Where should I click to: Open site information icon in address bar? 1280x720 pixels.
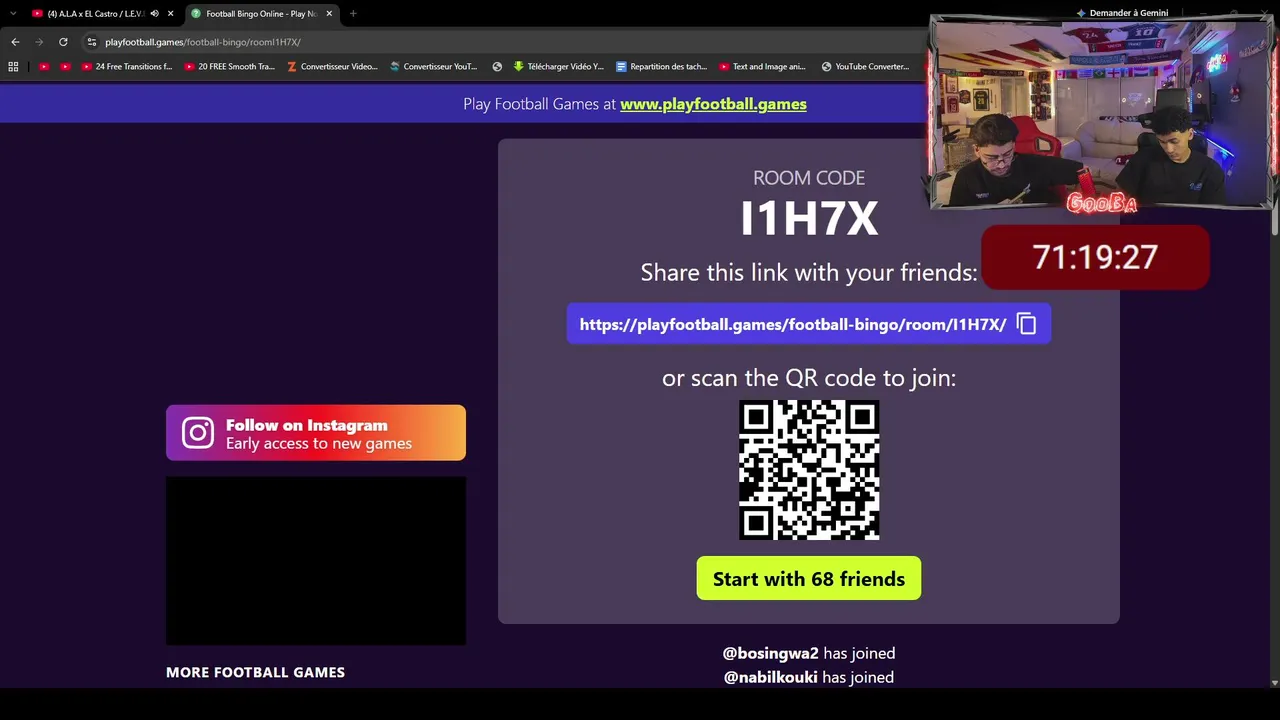pyautogui.click(x=92, y=42)
